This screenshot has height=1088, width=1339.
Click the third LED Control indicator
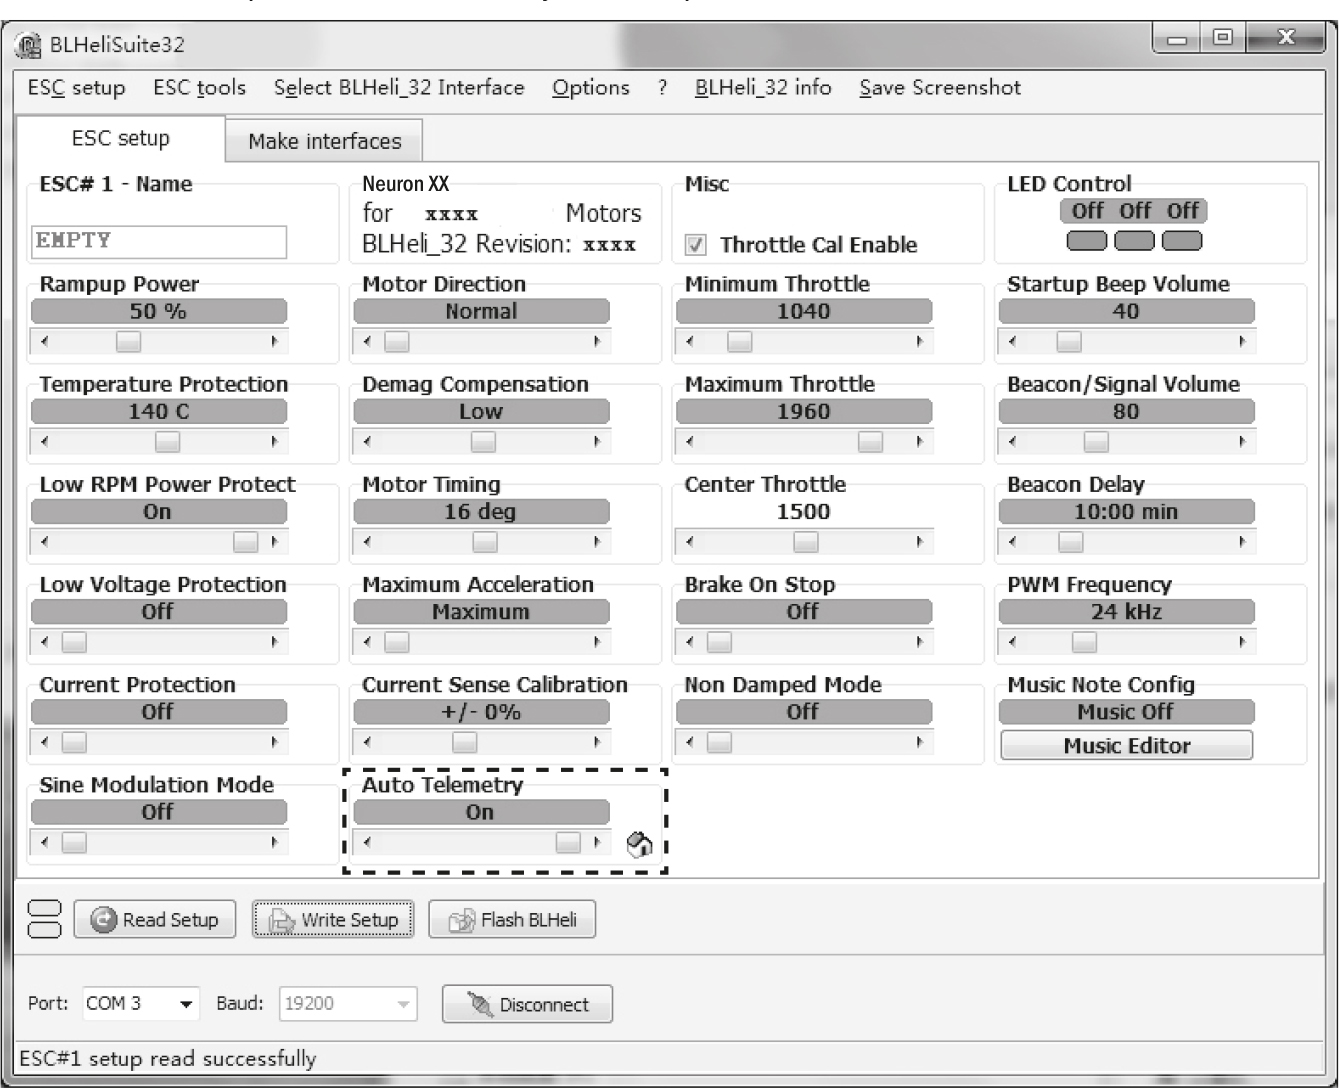tap(1181, 240)
